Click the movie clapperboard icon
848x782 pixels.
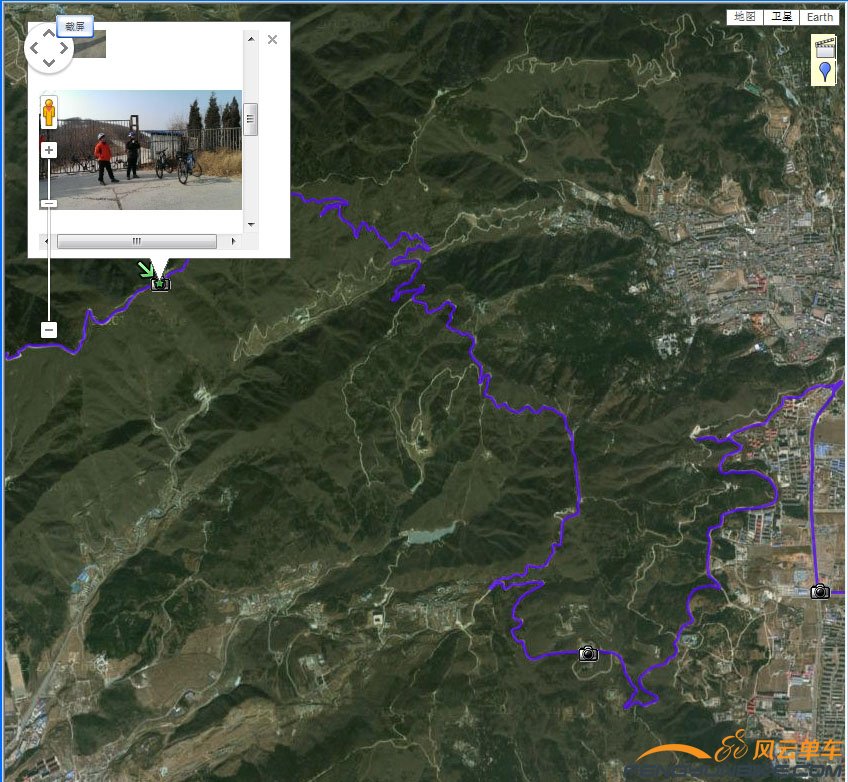pyautogui.click(x=824, y=46)
